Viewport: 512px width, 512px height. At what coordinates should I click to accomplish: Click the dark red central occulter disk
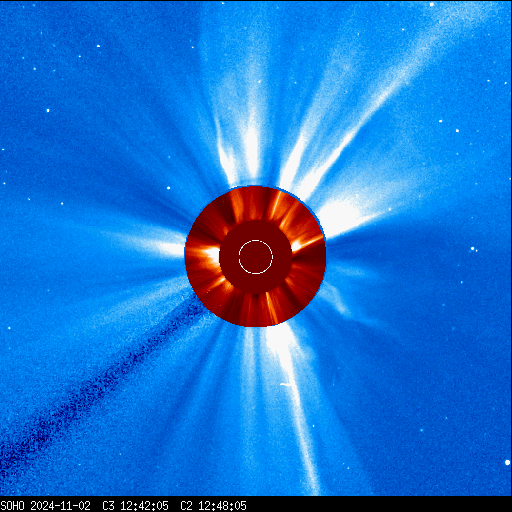coord(256,257)
